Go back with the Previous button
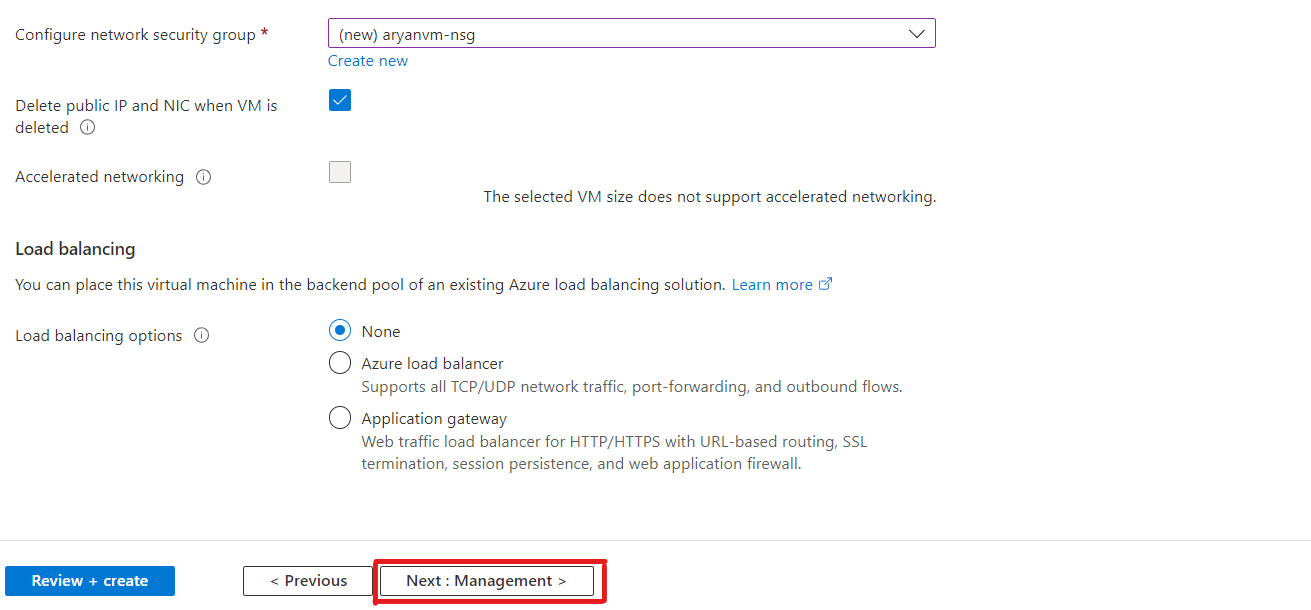The width and height of the screenshot is (1311, 610). (308, 581)
